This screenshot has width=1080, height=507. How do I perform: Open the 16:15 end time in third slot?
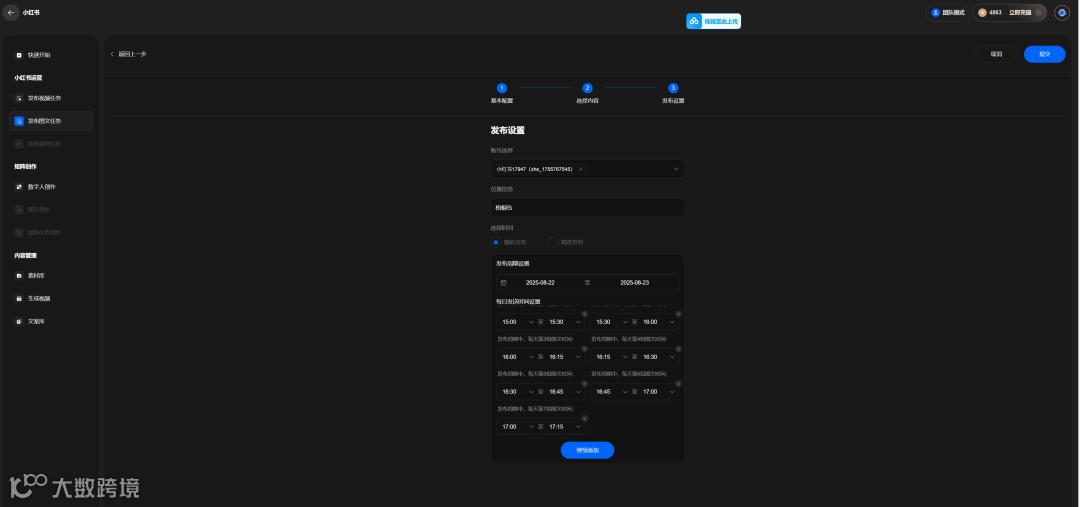[565, 357]
